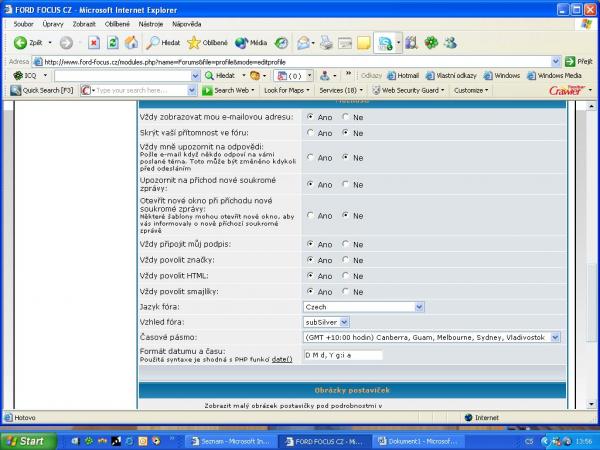Screen dimensions: 600x450
Task: Select Ne for Vždy povolit HTML
Action: coord(346,275)
